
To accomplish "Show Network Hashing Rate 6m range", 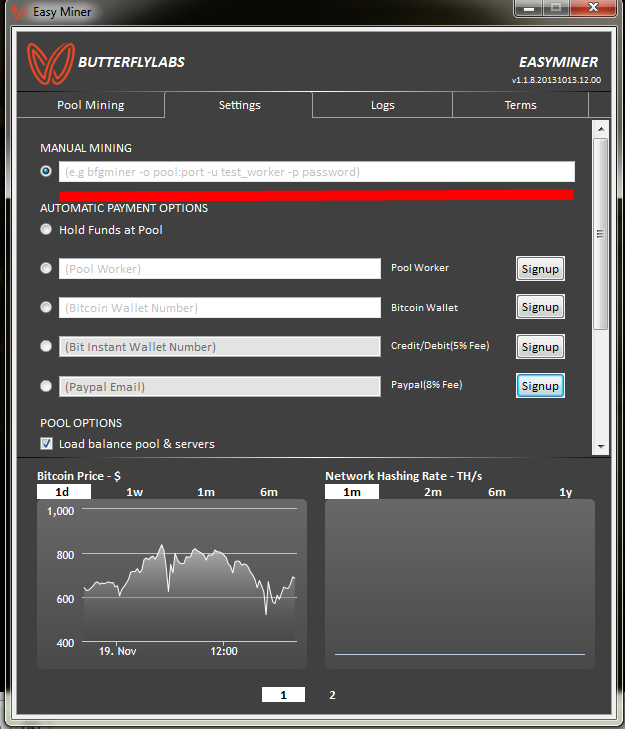I will 497,492.
